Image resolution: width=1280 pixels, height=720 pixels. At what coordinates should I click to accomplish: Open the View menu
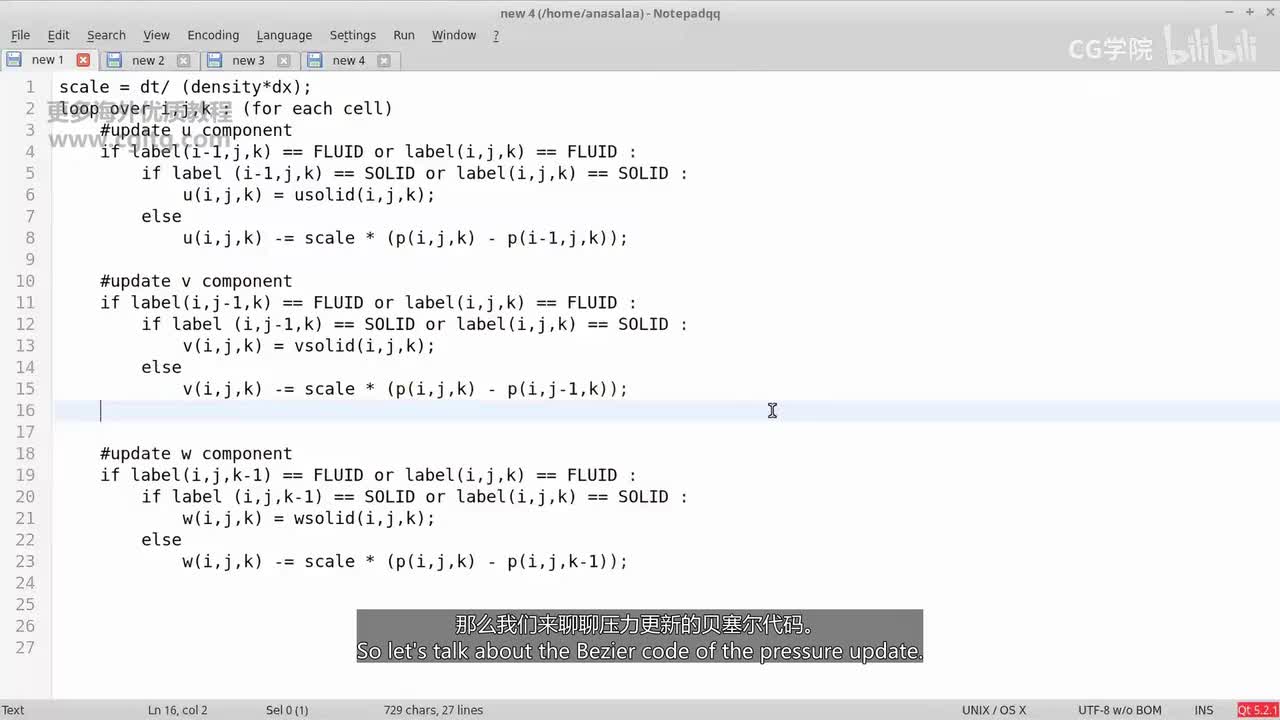(x=156, y=35)
